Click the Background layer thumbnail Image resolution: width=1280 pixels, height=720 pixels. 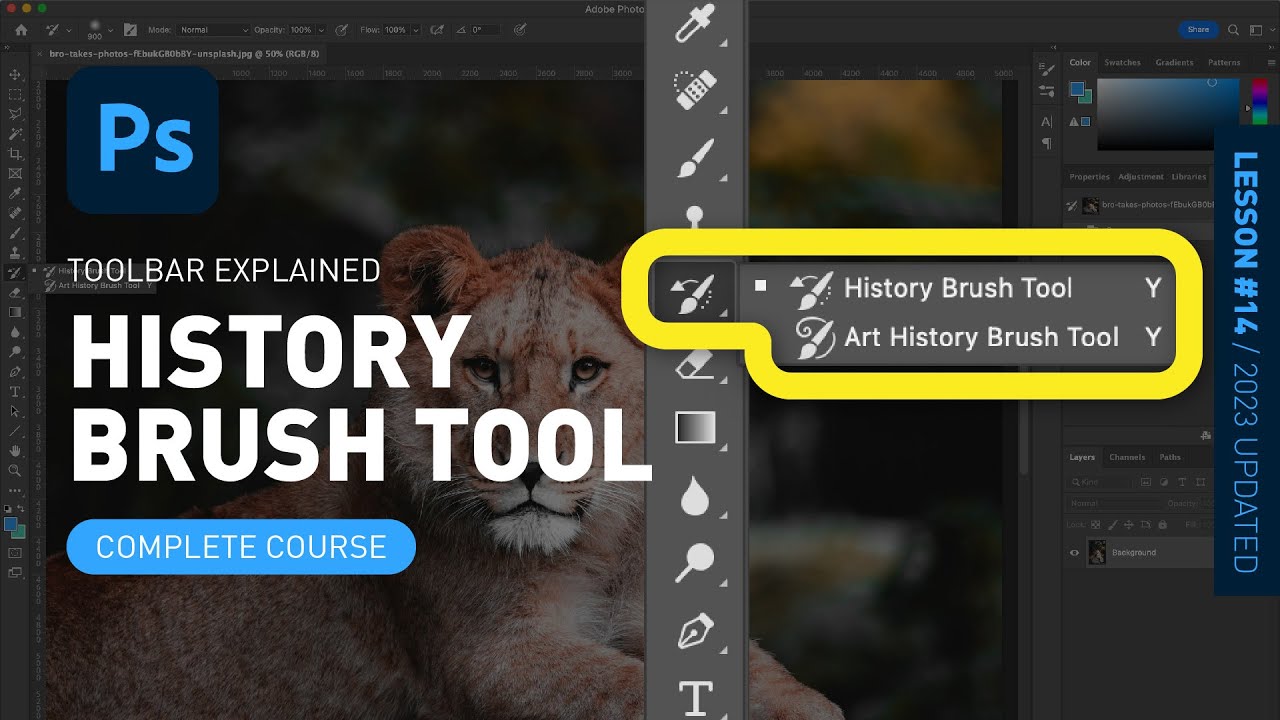[1097, 552]
